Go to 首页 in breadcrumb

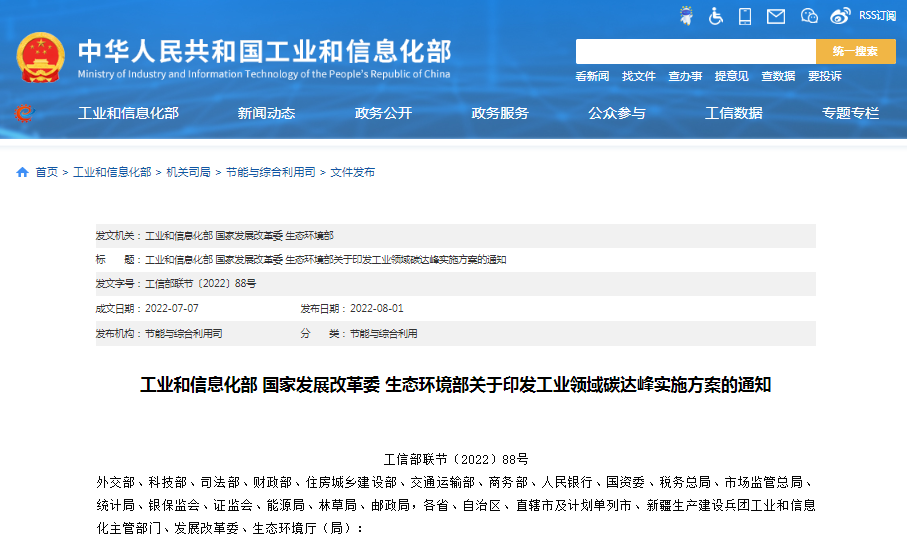click(47, 172)
